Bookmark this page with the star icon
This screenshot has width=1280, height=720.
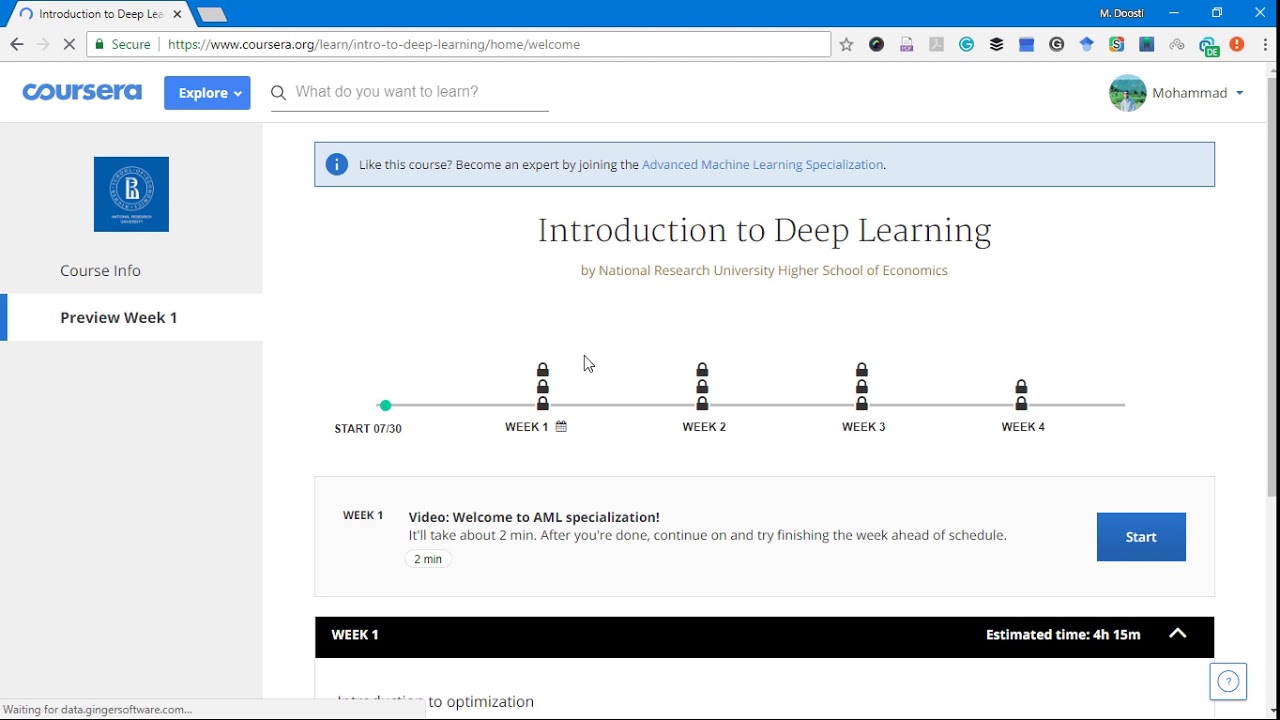pos(846,44)
